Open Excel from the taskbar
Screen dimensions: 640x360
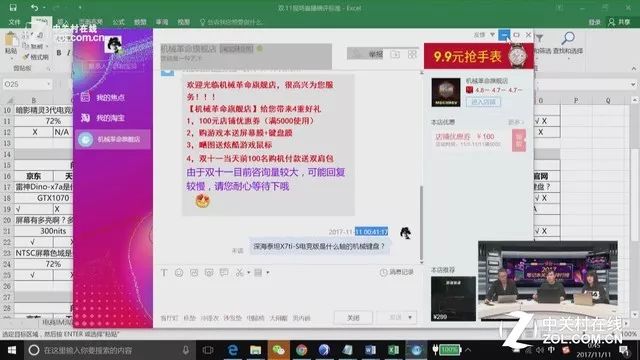(393, 350)
